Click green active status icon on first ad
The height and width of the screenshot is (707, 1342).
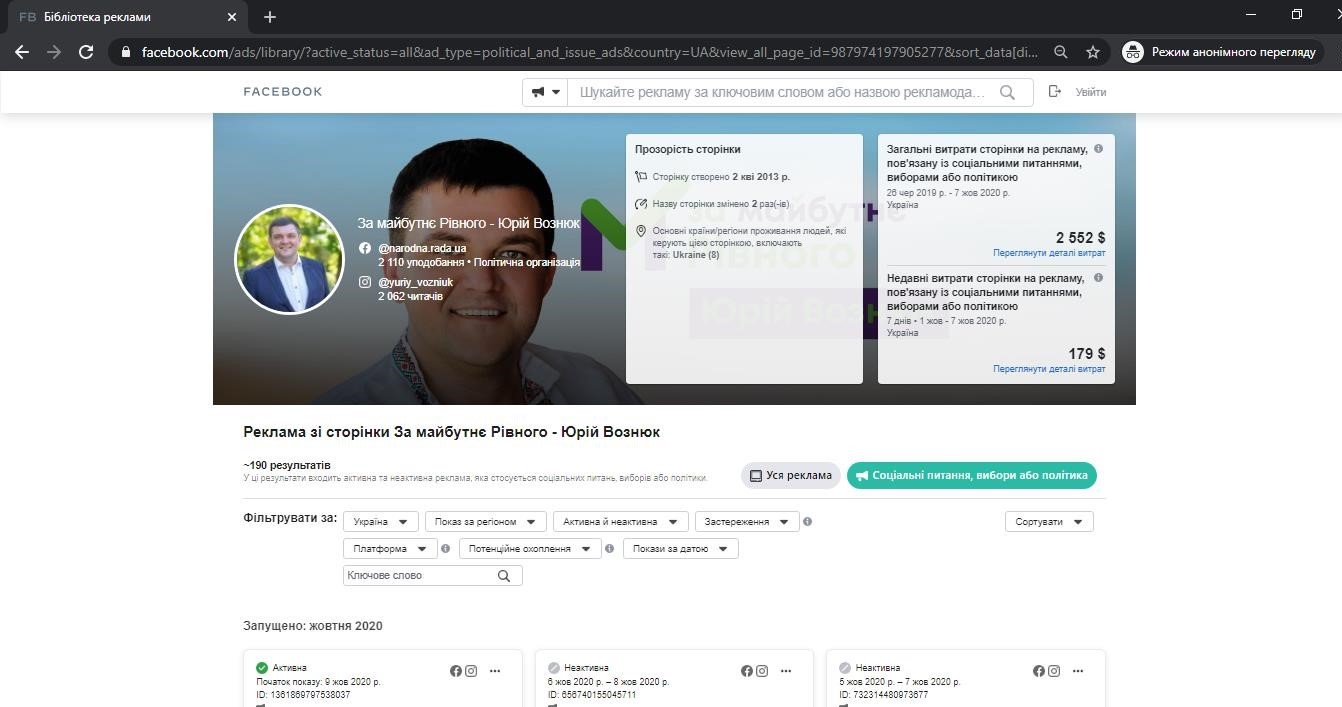[262, 668]
